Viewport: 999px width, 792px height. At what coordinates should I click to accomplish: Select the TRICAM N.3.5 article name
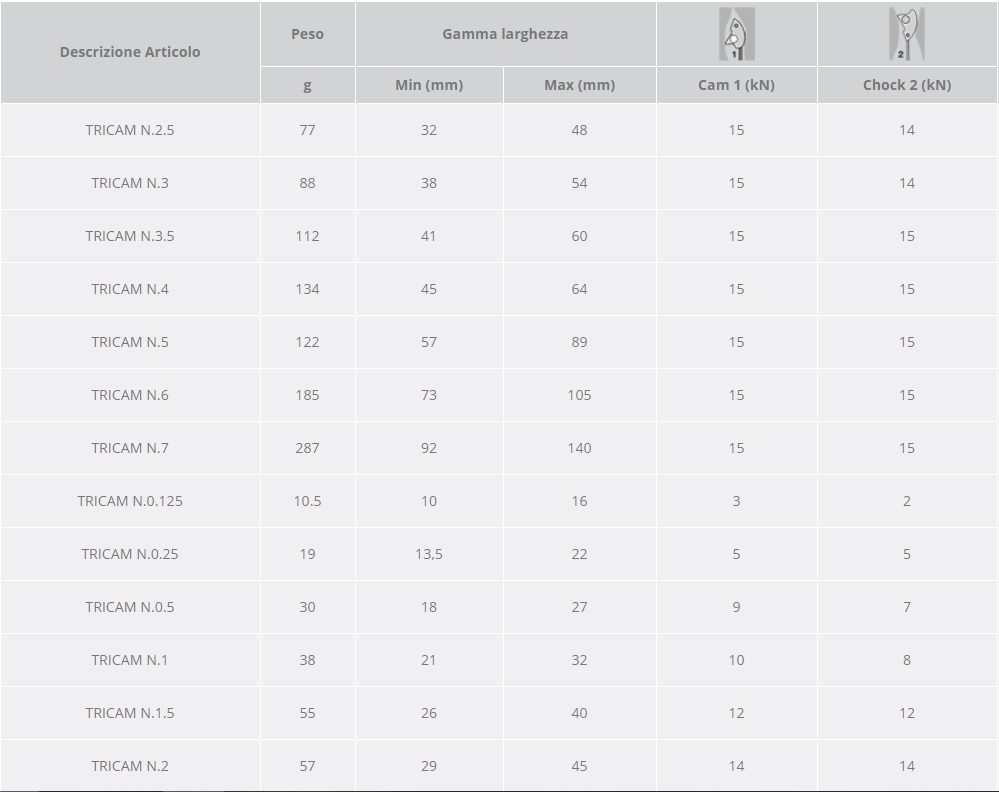130,236
